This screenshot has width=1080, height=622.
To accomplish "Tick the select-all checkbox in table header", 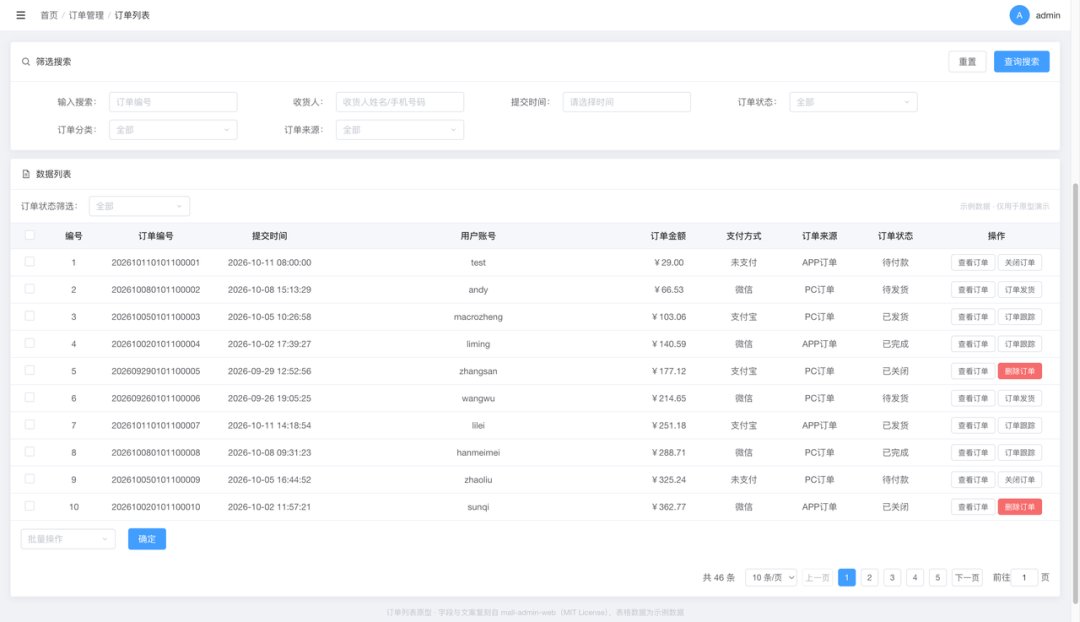I will [30, 235].
